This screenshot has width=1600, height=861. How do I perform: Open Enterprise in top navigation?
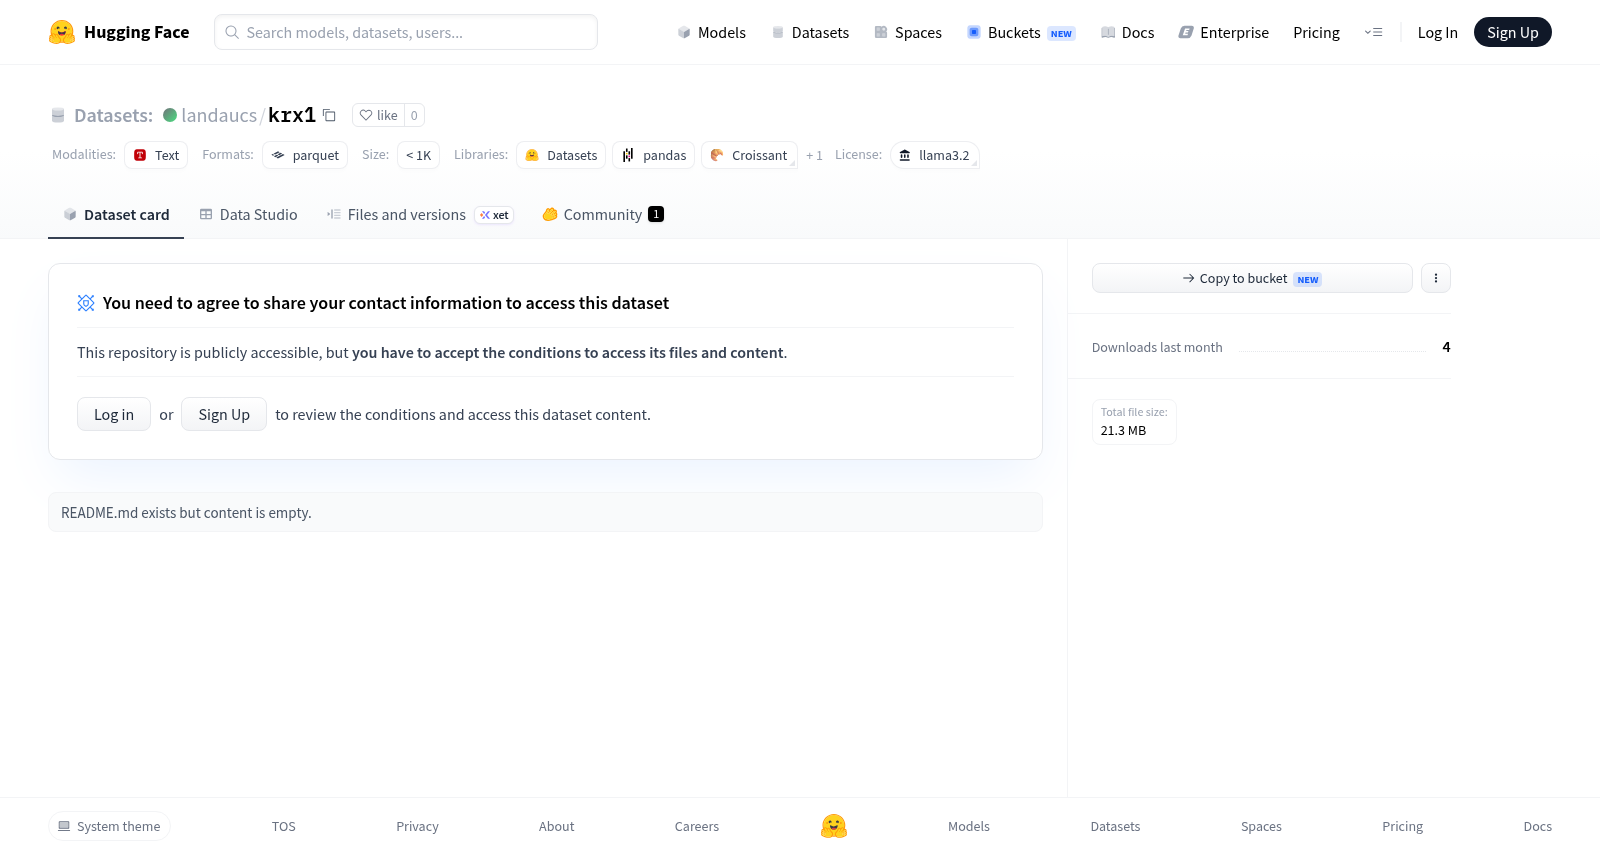point(1223,32)
